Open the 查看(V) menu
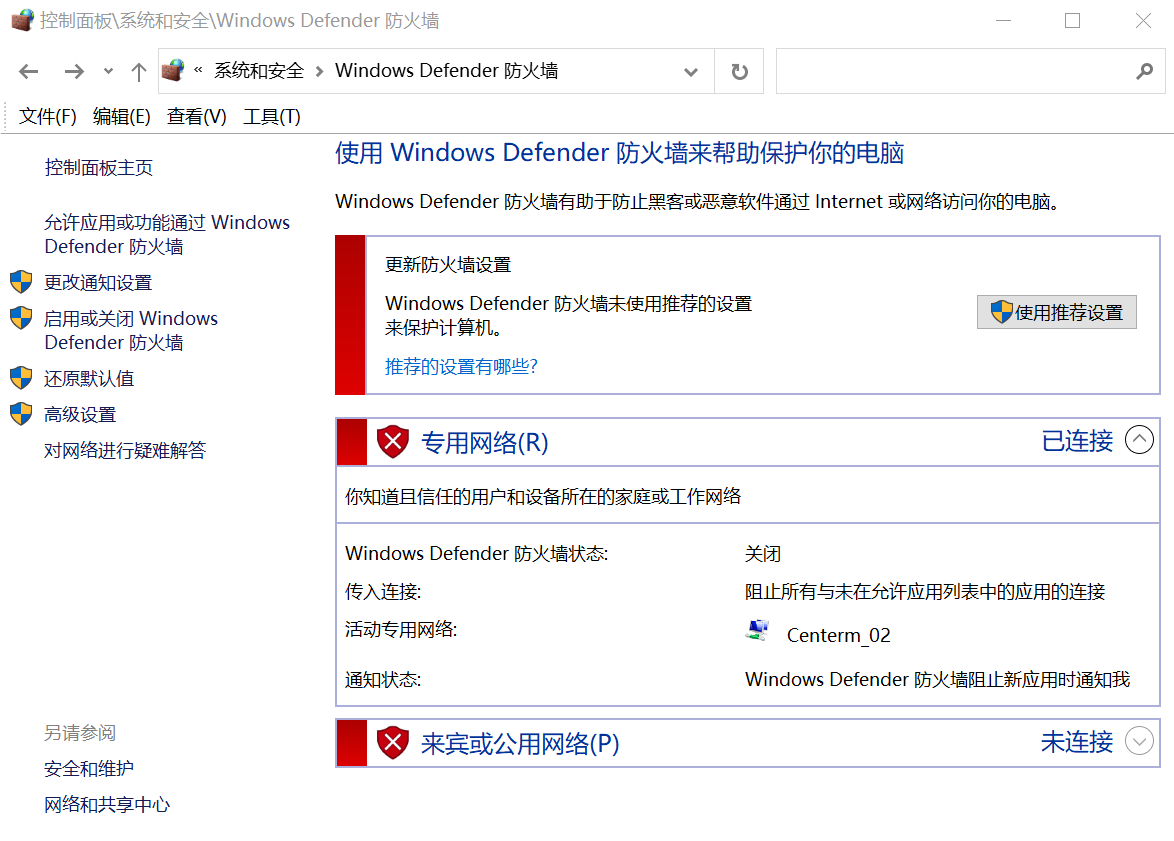Viewport: 1174px width, 841px height. (196, 117)
